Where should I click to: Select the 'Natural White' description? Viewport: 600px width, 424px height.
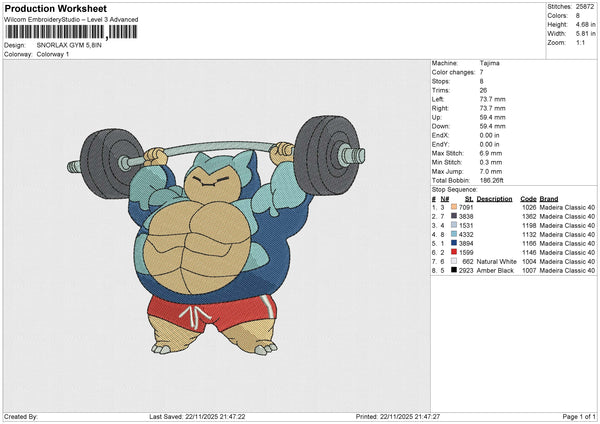(x=497, y=262)
